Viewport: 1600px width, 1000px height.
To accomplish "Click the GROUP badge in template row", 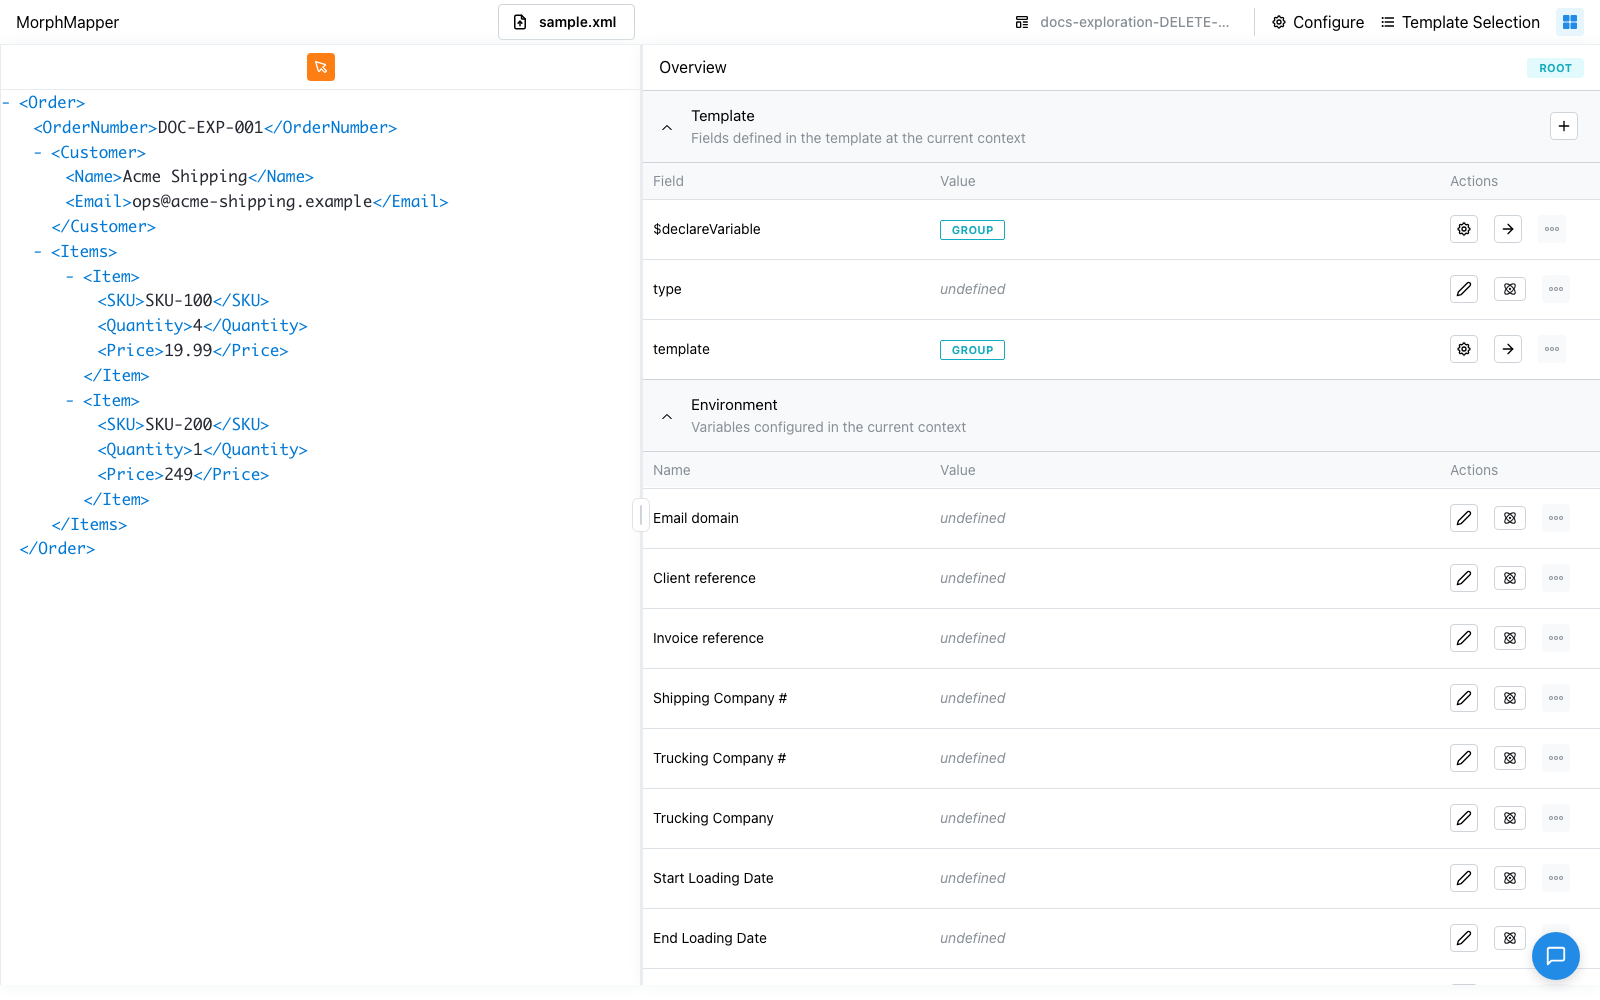I will (972, 350).
